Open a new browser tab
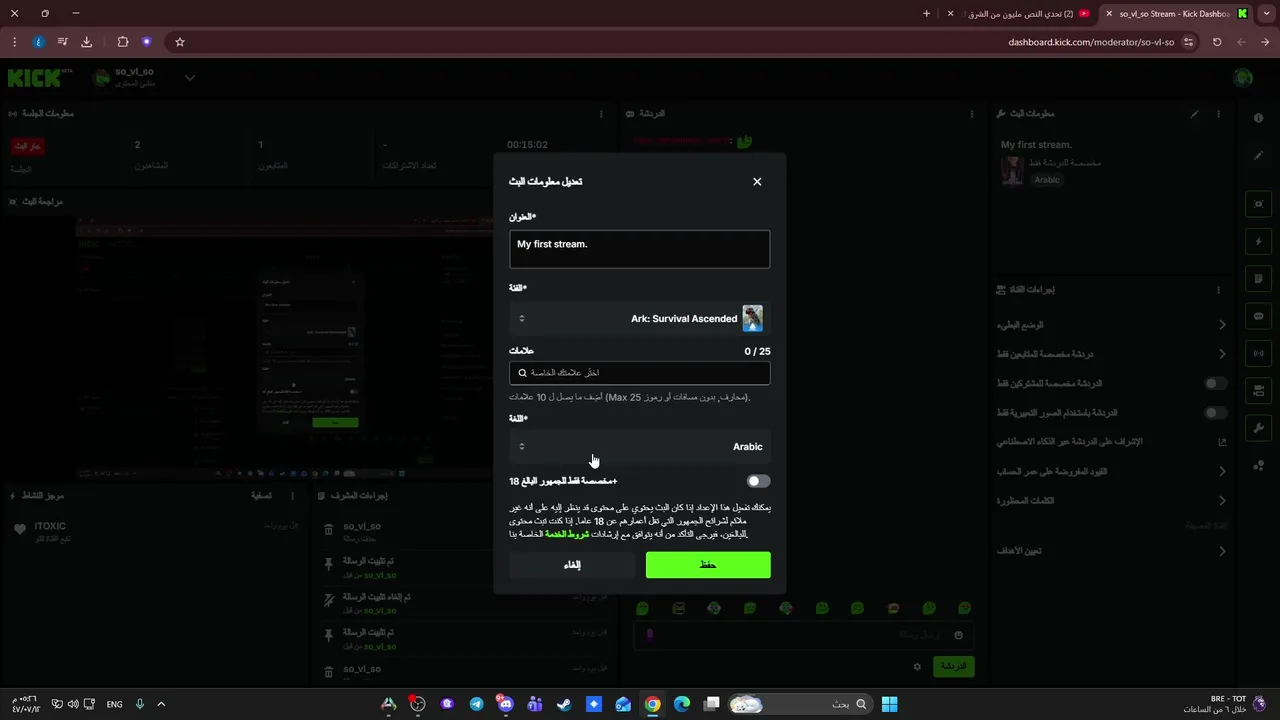1280x720 pixels. (926, 14)
